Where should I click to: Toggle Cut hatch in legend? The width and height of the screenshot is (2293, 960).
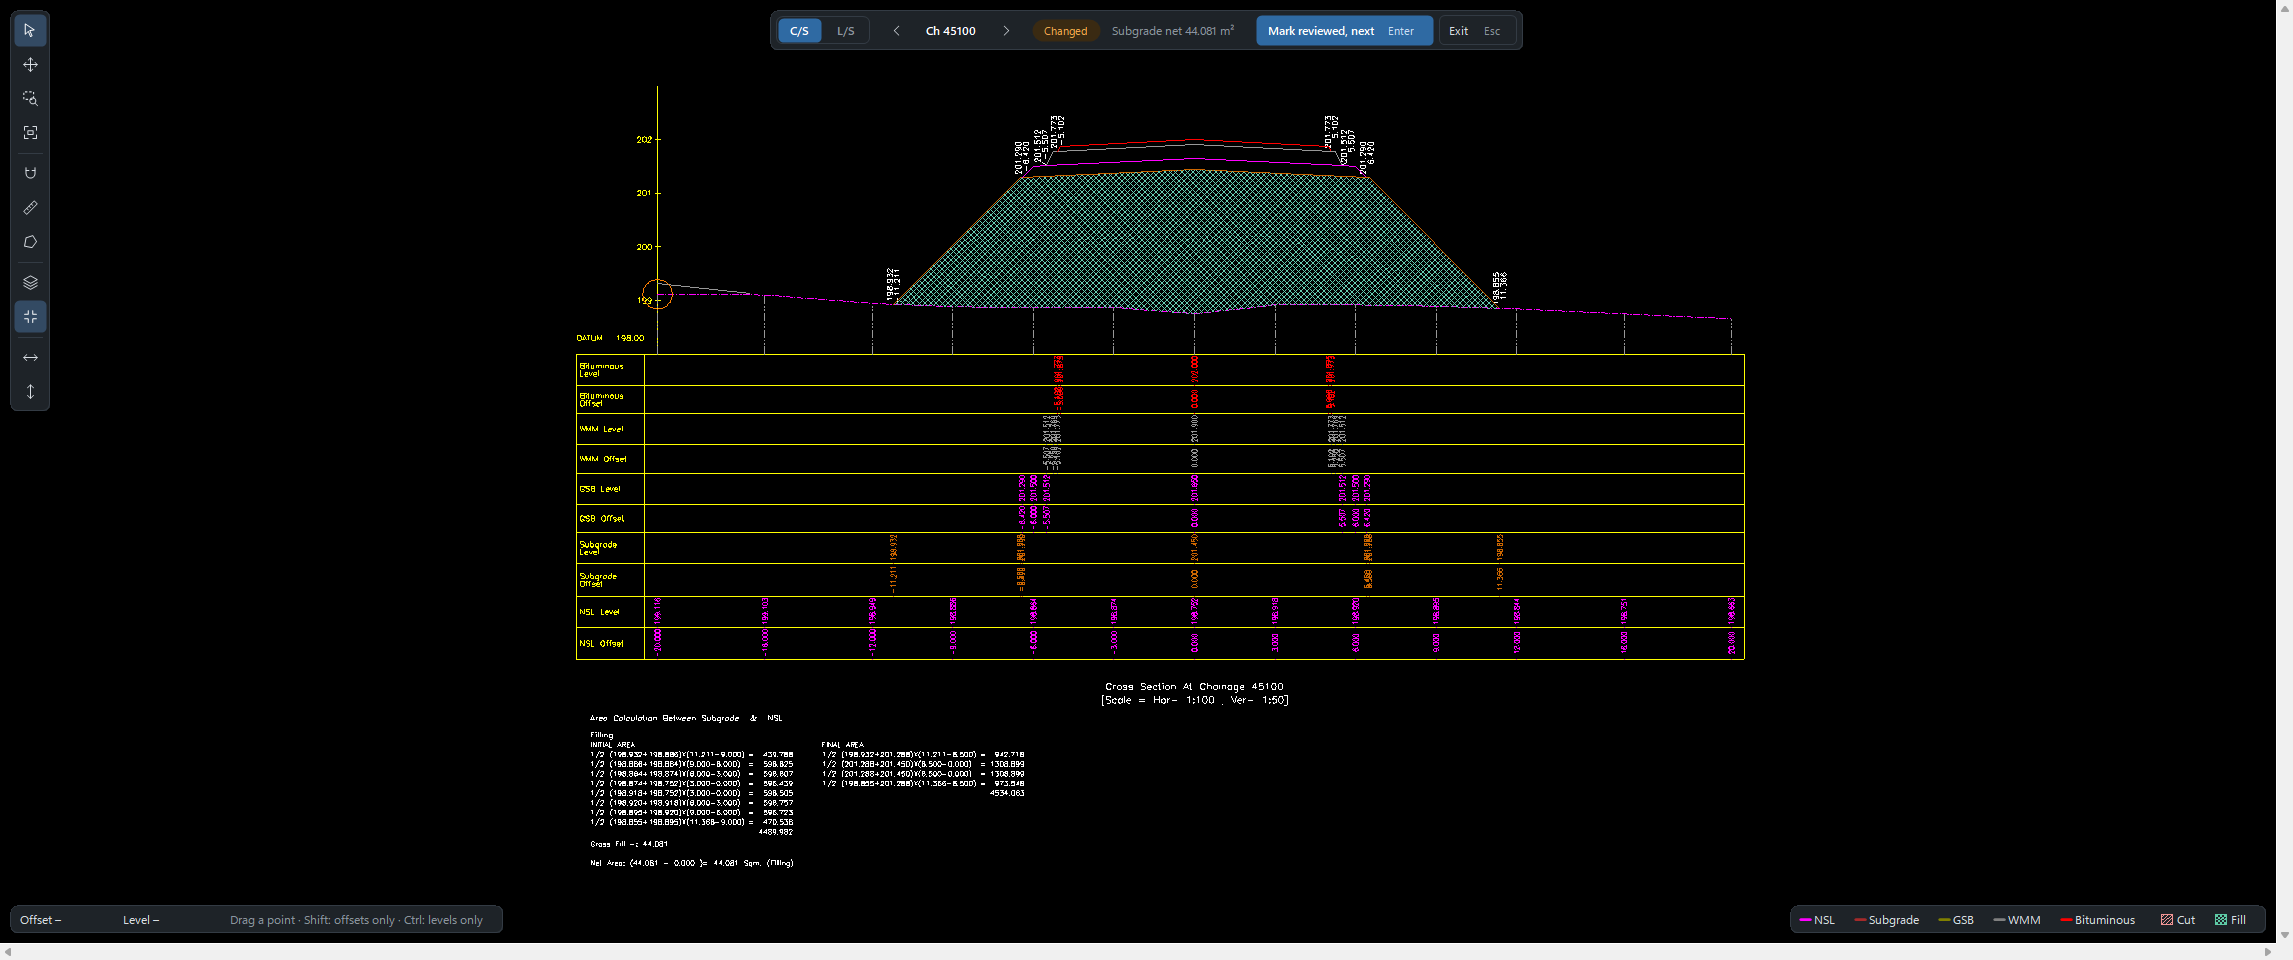point(2177,920)
